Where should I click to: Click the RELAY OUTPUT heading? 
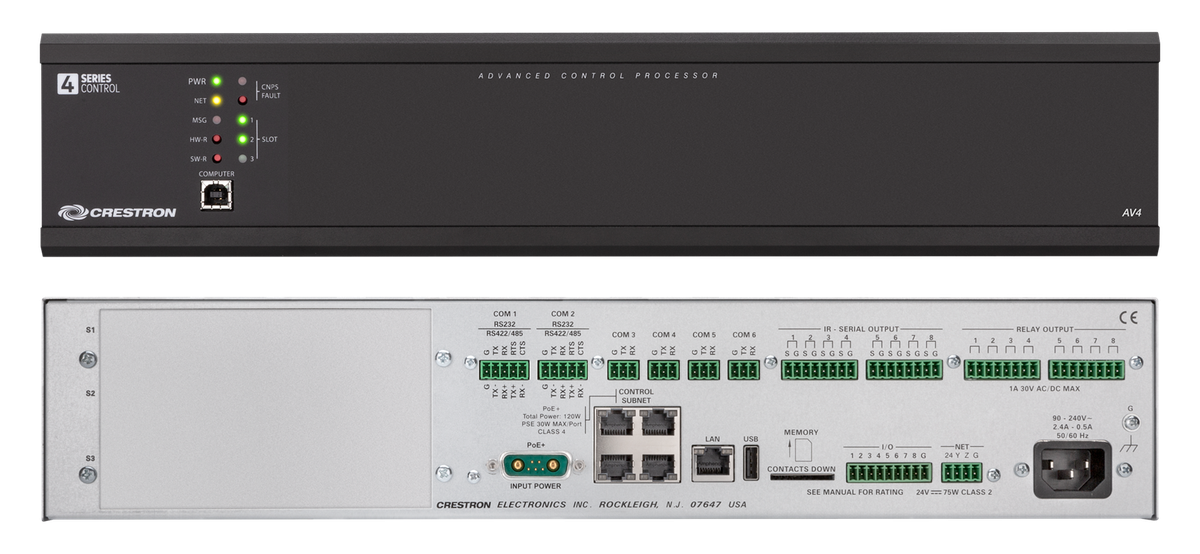point(1044,328)
